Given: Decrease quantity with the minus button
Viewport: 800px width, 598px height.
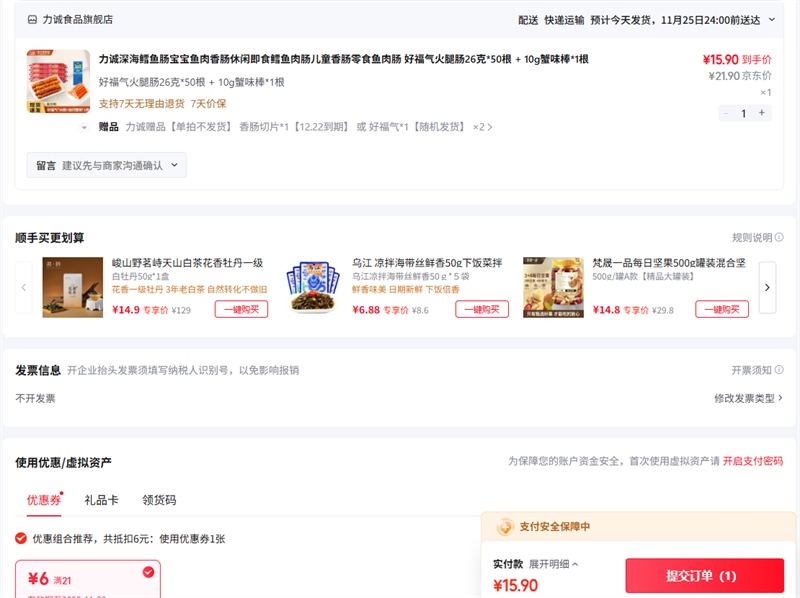Looking at the screenshot, I should pos(726,113).
